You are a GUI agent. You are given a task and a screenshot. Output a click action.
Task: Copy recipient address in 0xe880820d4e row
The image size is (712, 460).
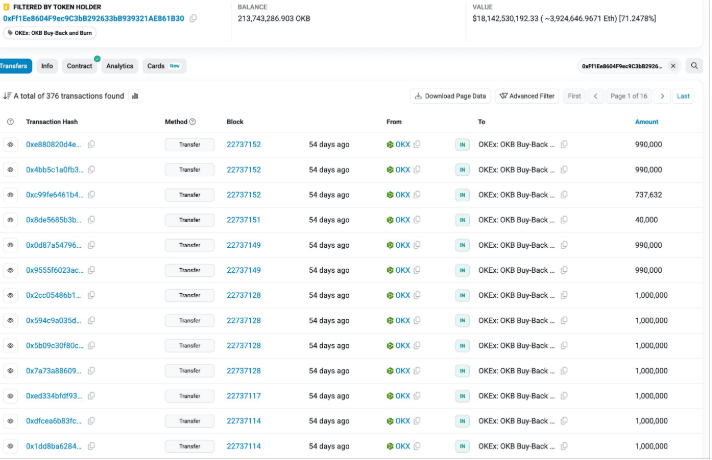pos(564,144)
